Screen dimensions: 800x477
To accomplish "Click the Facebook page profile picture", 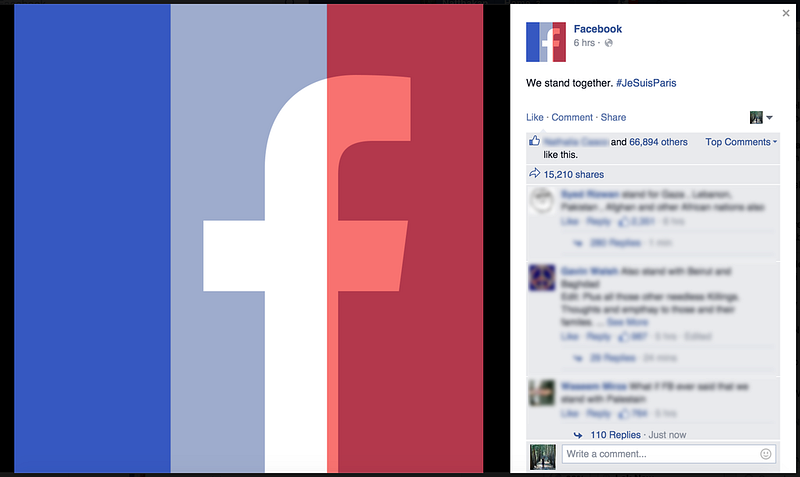I will point(545,42).
